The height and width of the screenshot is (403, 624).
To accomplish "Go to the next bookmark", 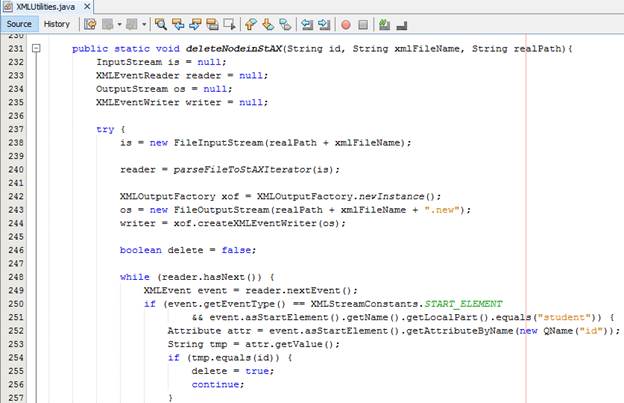I will click(x=268, y=25).
